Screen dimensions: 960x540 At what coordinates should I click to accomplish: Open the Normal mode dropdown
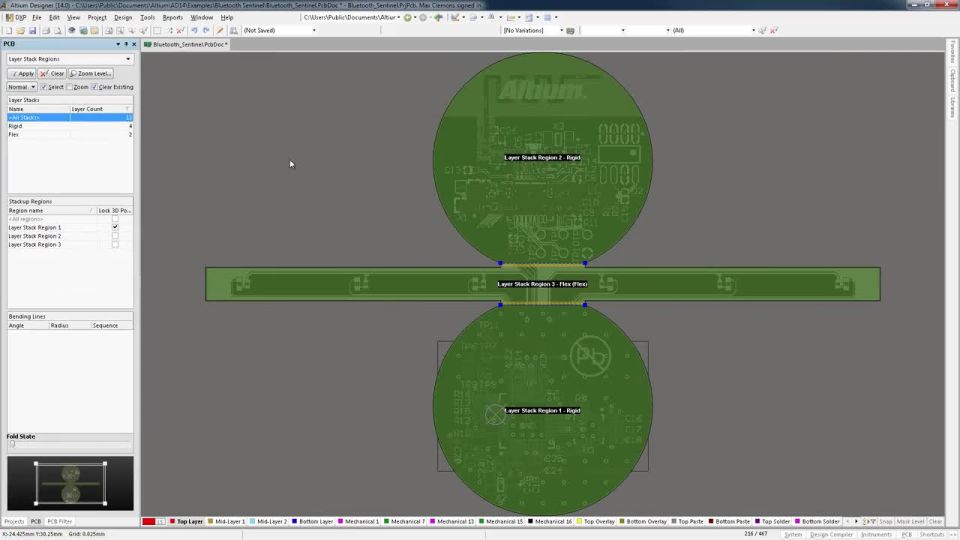point(32,87)
